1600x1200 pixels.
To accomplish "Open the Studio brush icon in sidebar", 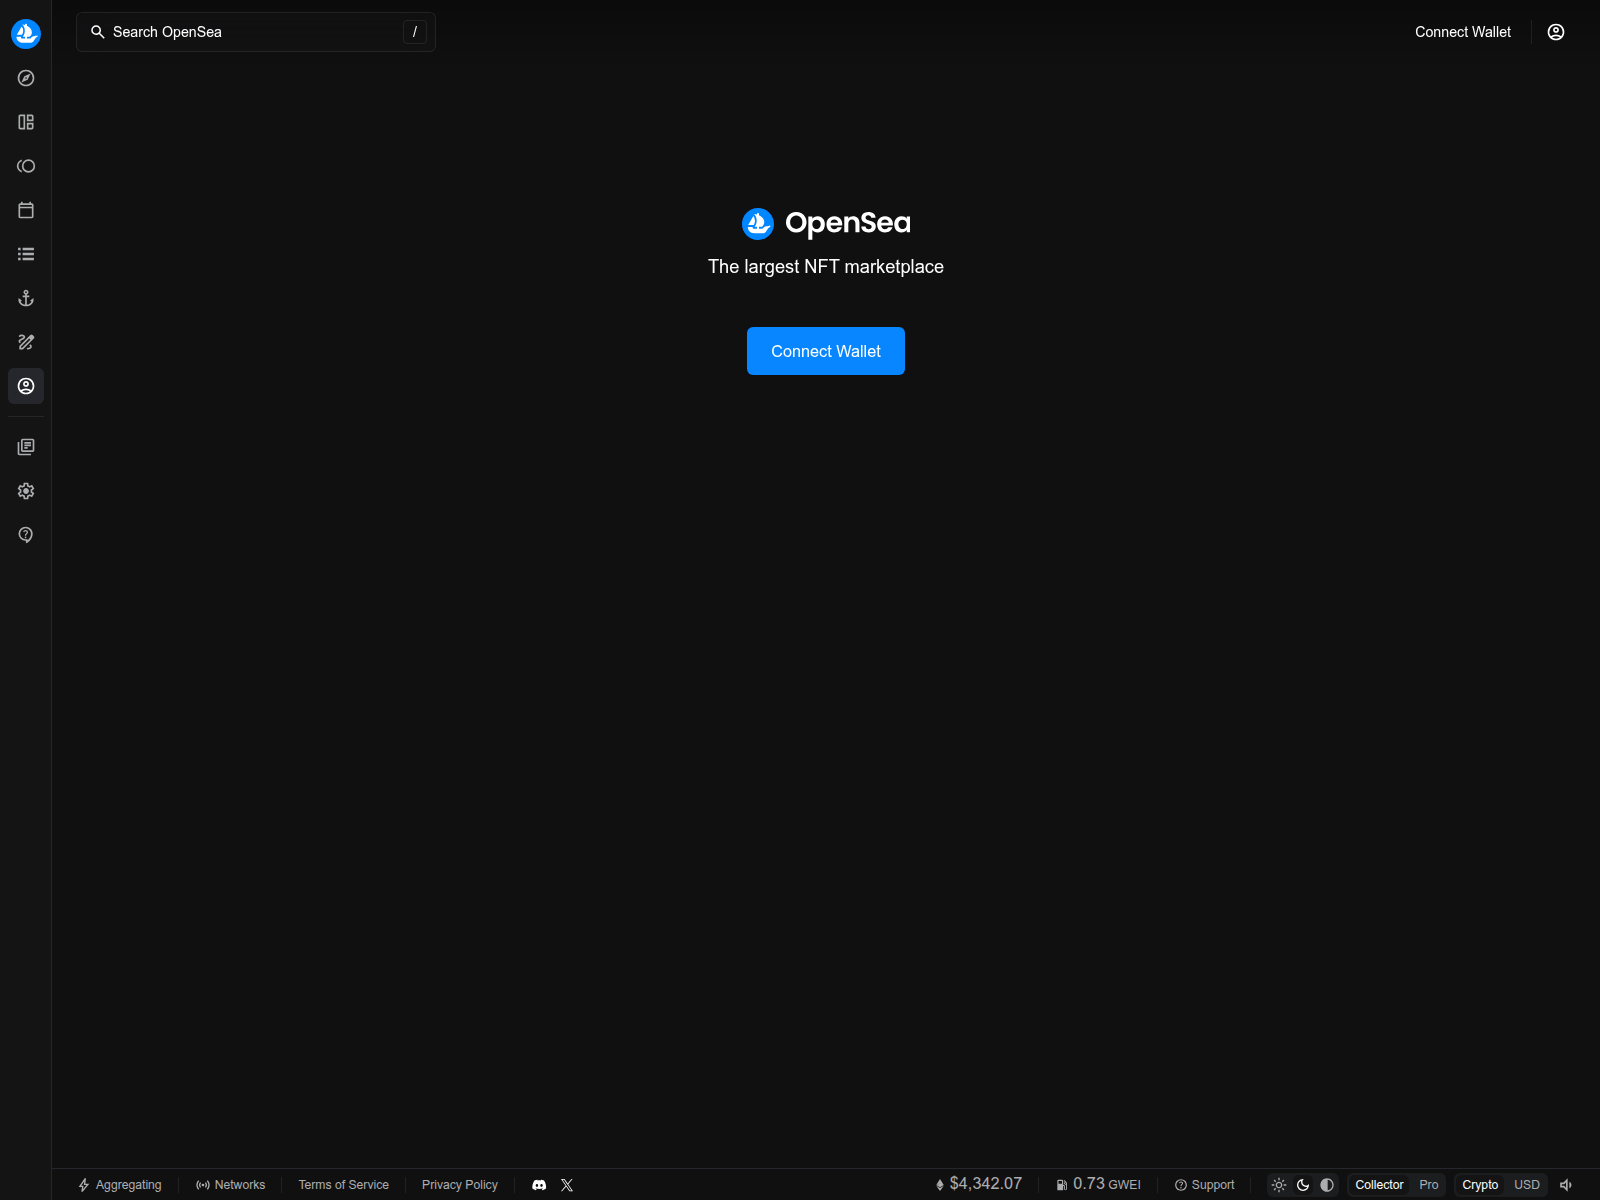I will click(26, 342).
